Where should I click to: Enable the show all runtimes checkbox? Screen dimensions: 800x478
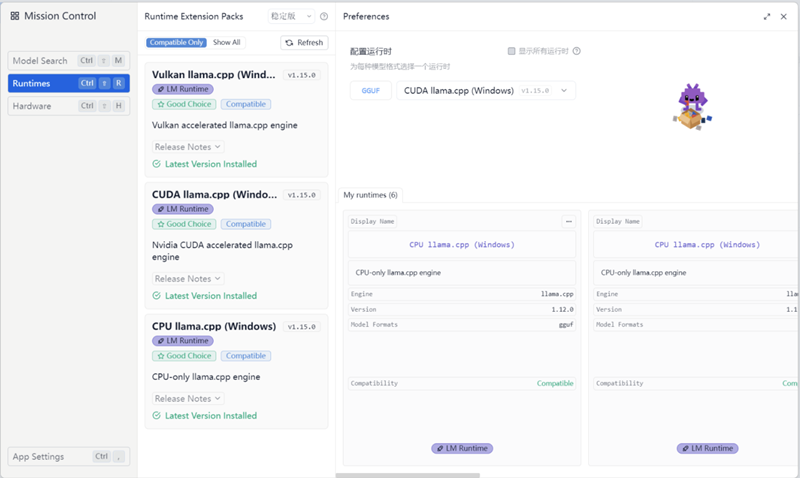[511, 51]
